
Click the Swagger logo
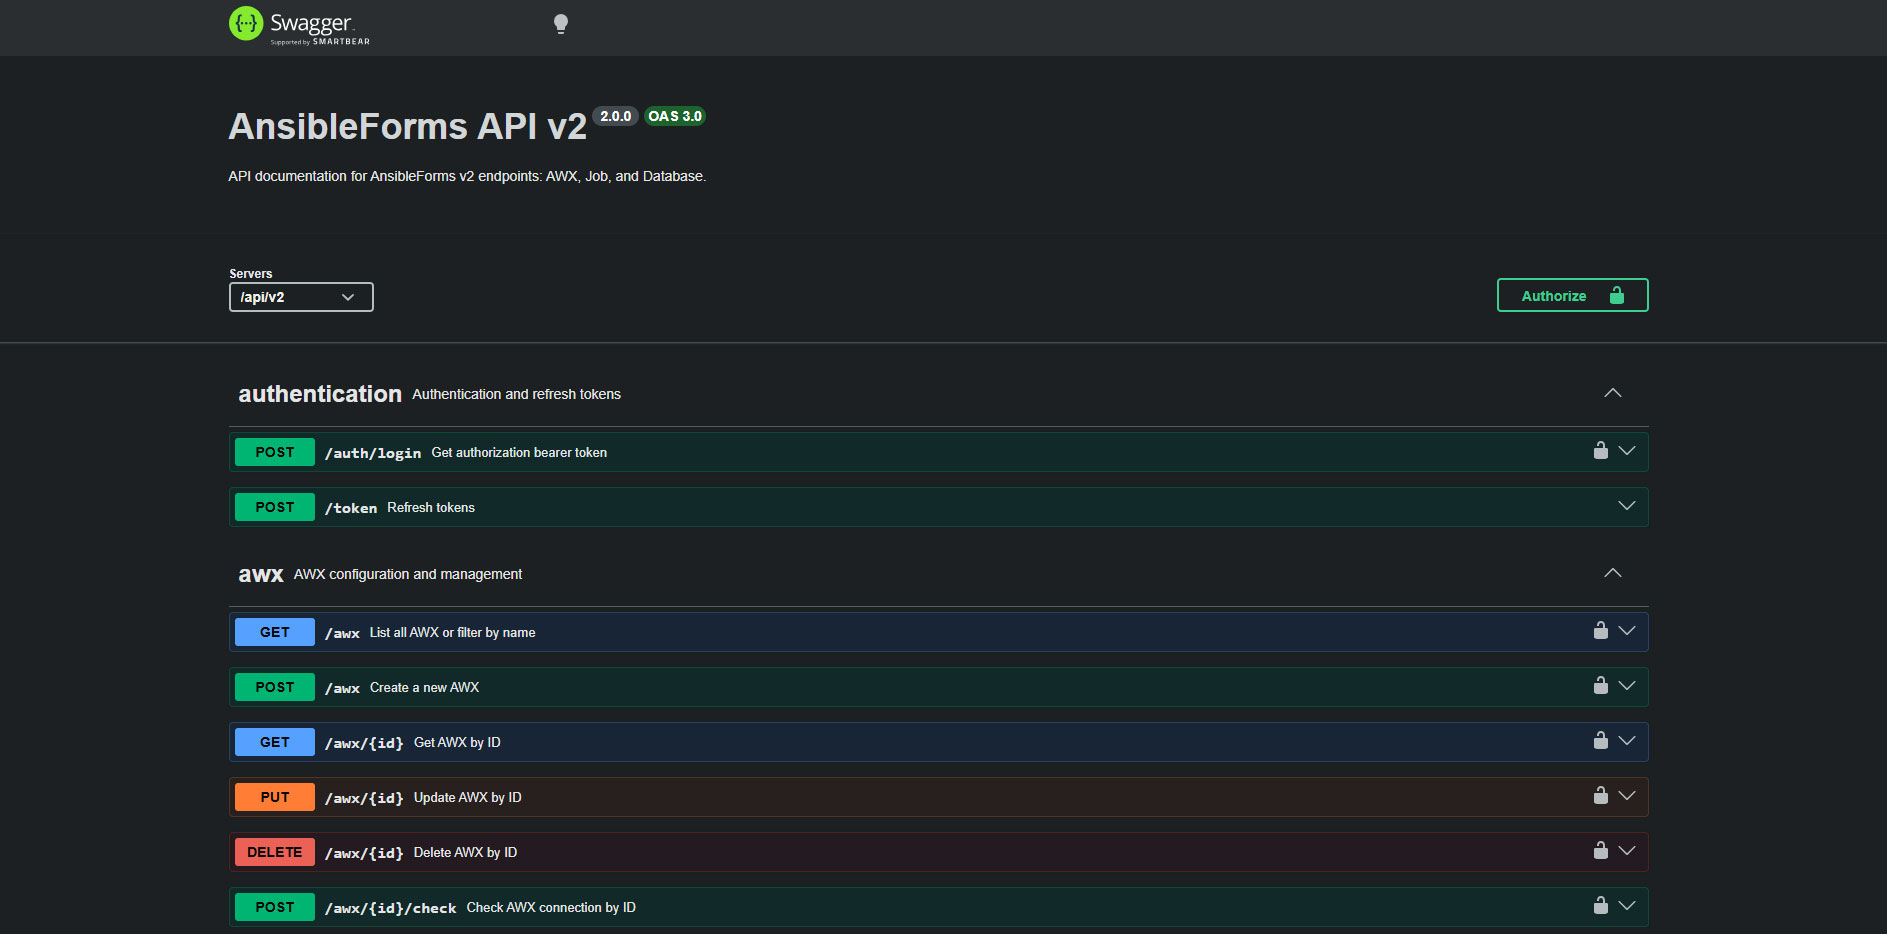point(298,26)
